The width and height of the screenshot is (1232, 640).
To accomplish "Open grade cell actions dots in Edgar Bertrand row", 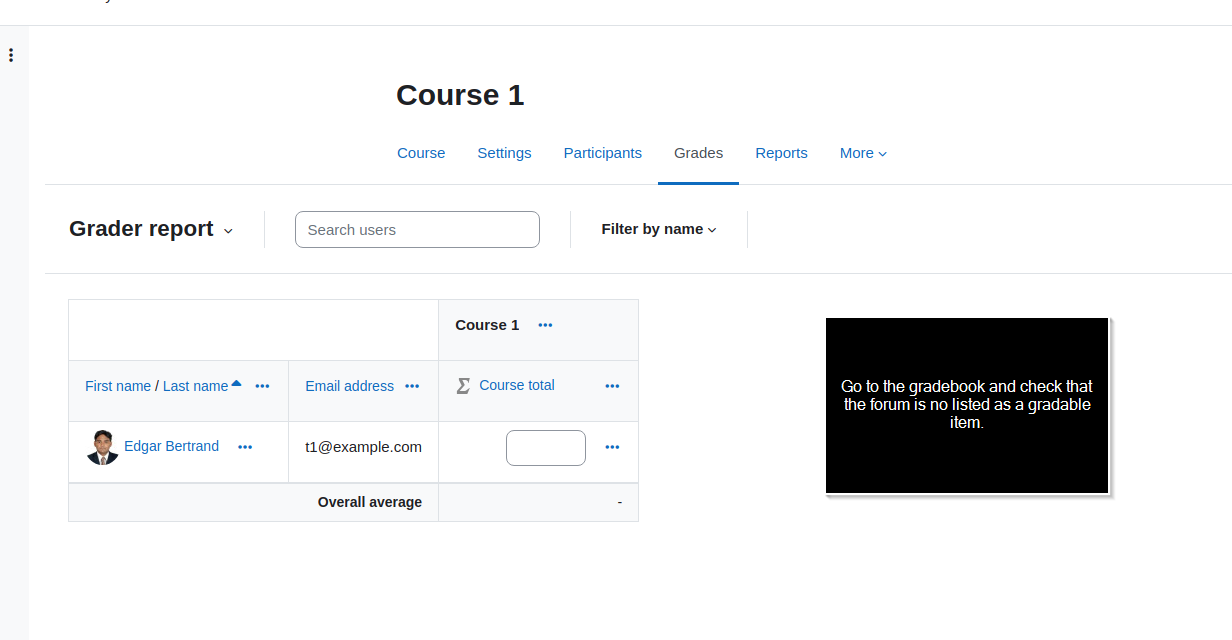I will pos(613,447).
